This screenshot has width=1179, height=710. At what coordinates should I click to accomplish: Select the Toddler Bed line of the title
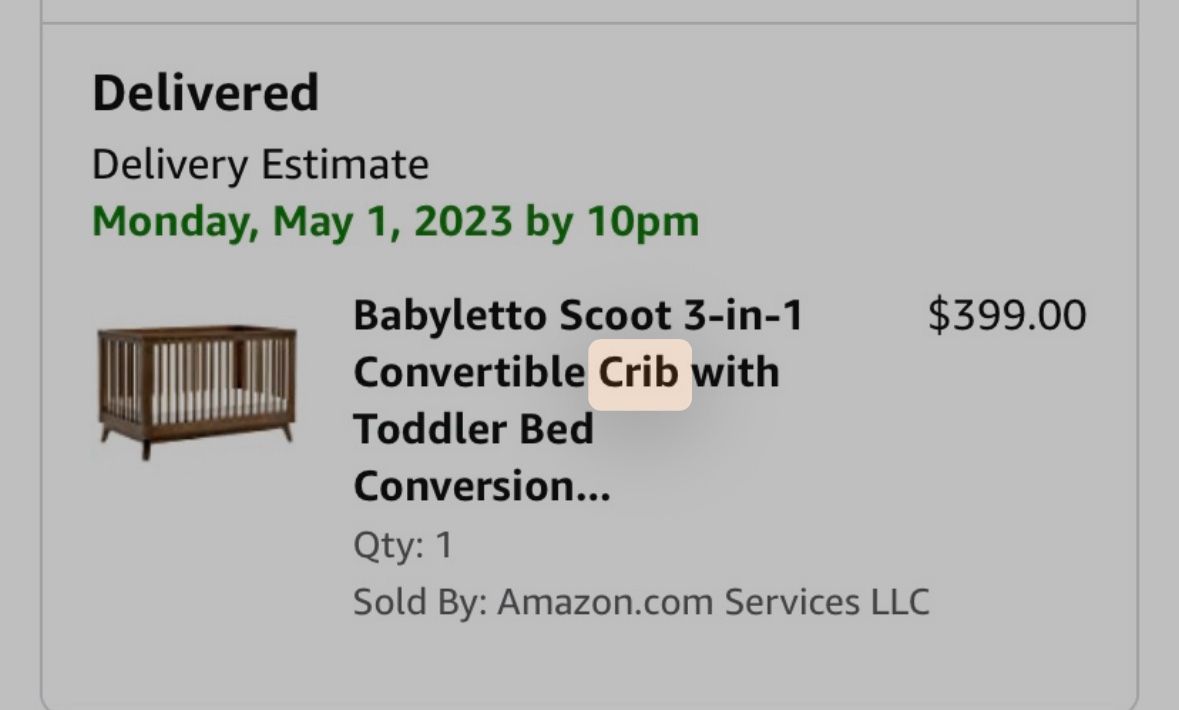tap(473, 429)
